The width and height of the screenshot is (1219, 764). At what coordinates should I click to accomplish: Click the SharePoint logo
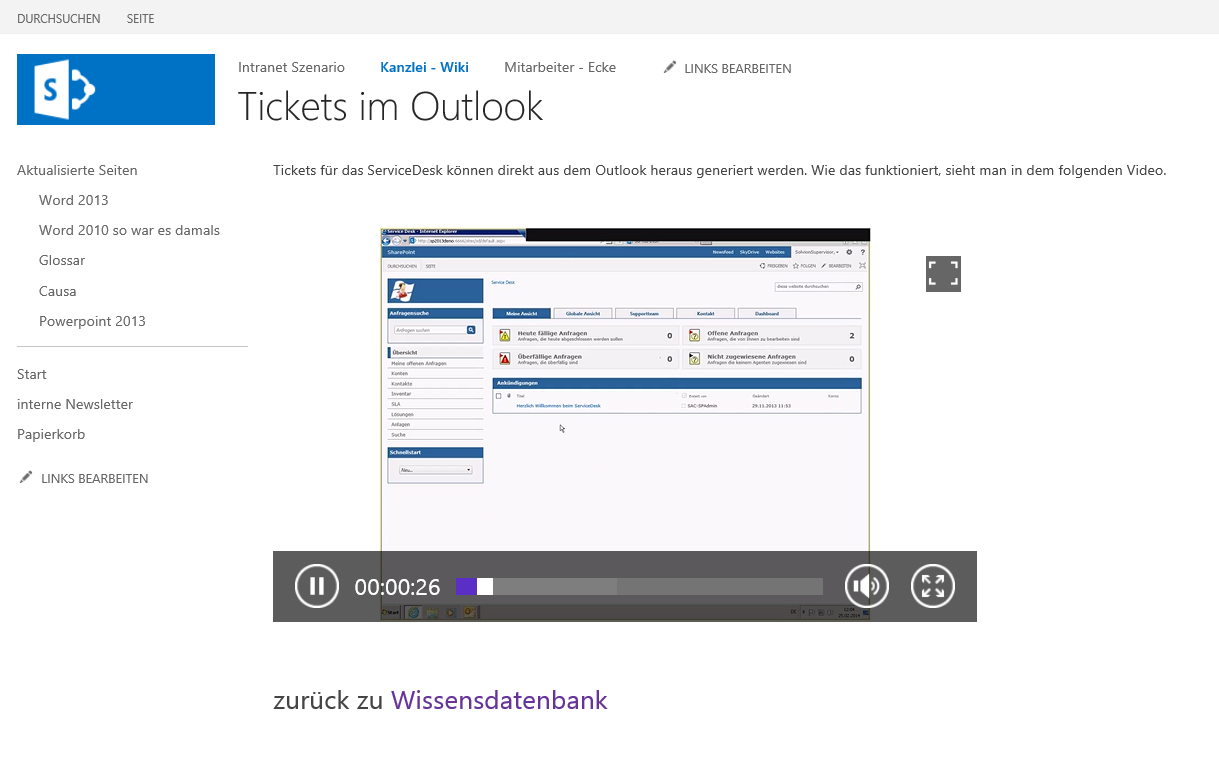coord(116,89)
